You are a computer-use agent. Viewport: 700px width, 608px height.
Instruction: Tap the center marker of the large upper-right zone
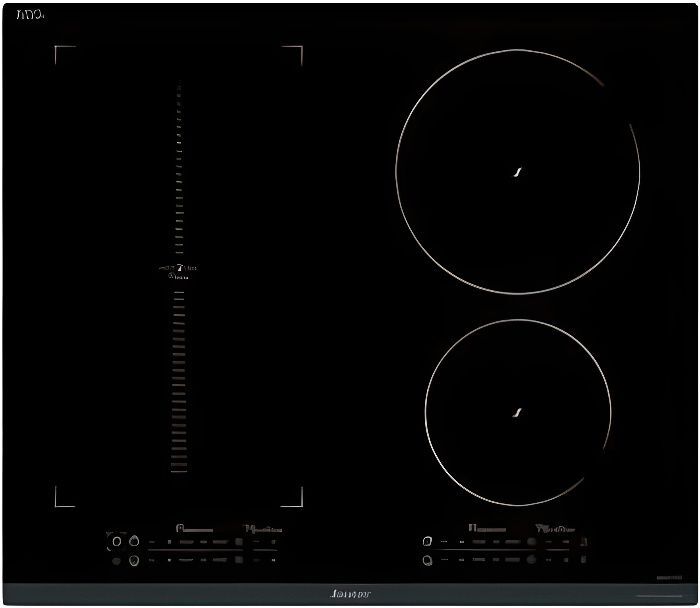(517, 172)
